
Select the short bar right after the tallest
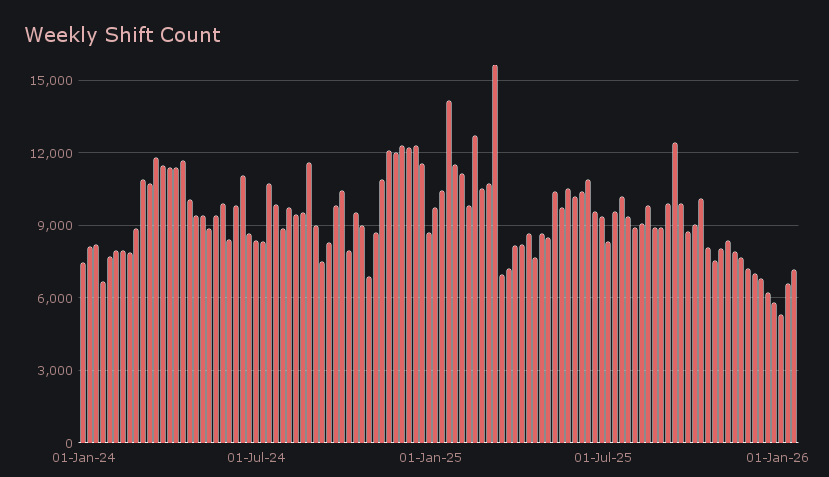coord(502,358)
